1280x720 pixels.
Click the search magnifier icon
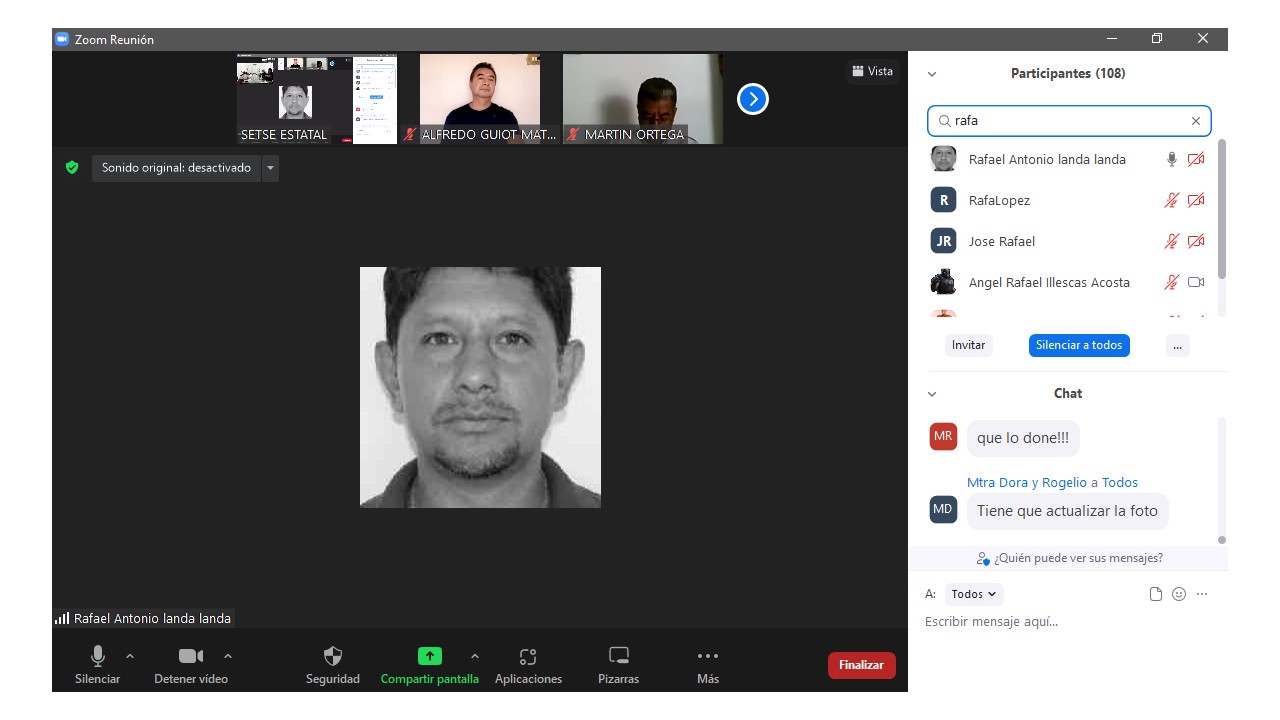click(x=944, y=121)
